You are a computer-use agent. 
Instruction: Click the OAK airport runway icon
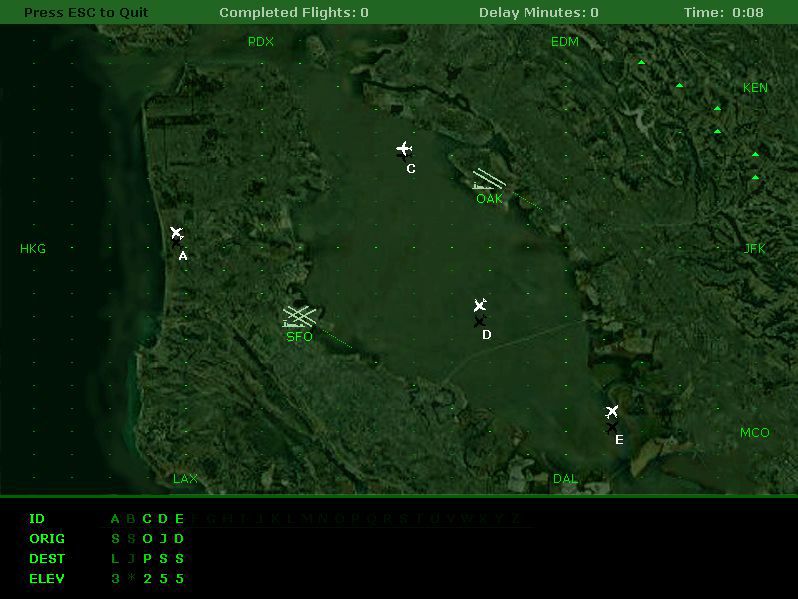pyautogui.click(x=489, y=179)
